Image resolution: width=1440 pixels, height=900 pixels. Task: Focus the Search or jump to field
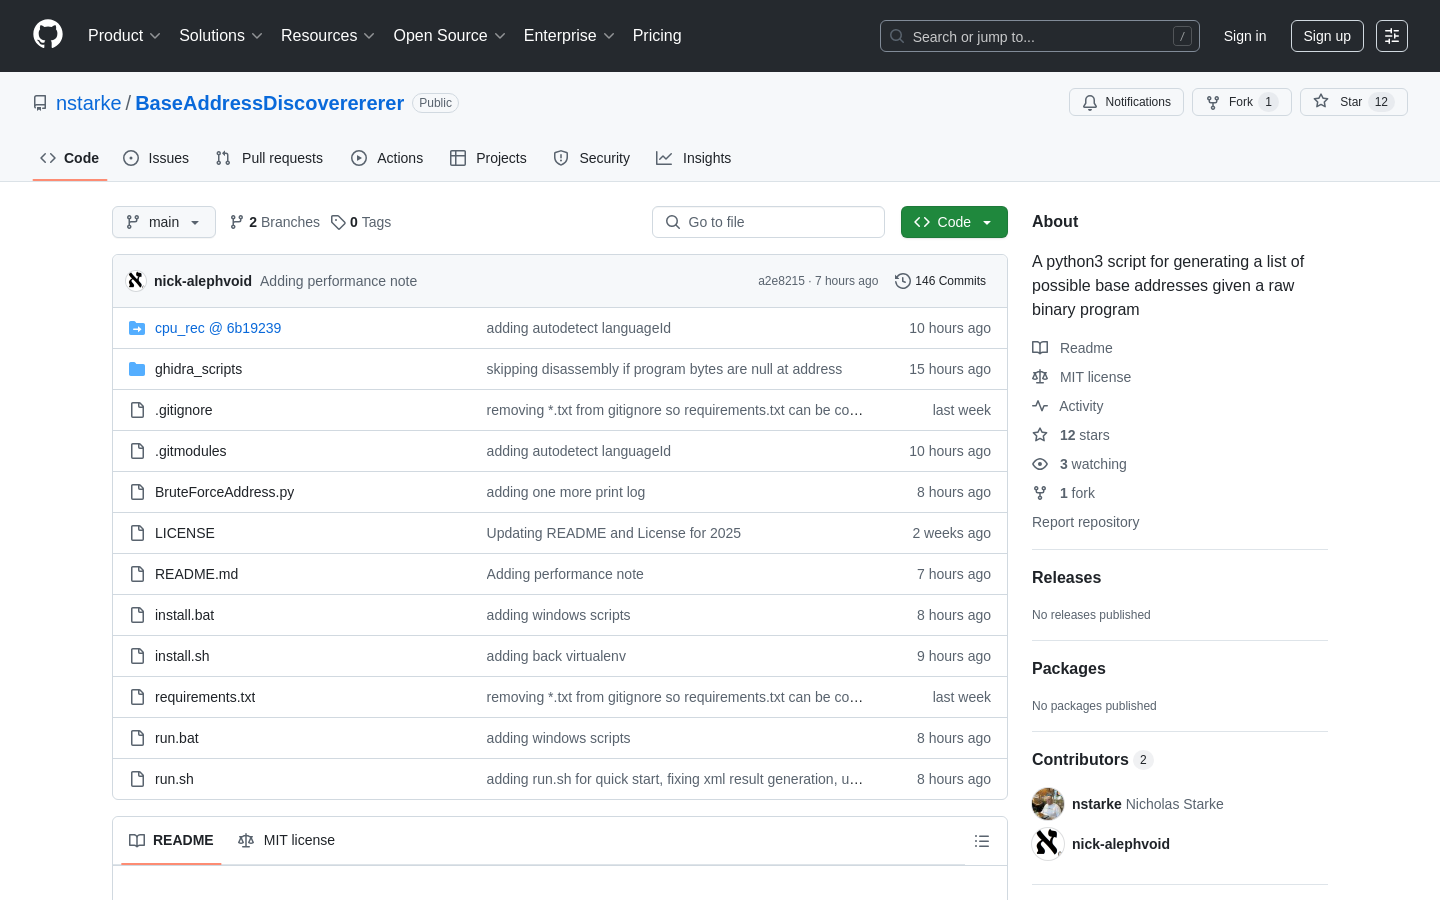coord(1040,36)
